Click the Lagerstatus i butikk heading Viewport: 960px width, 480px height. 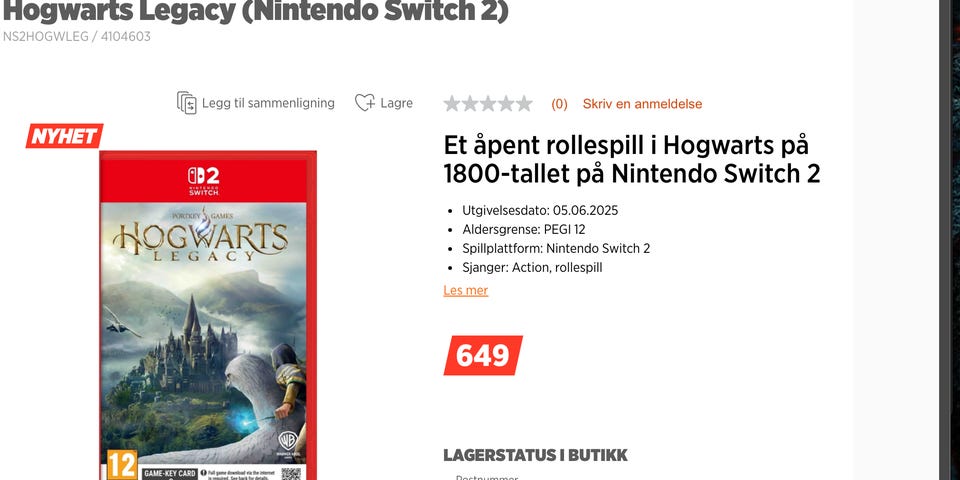click(x=536, y=455)
